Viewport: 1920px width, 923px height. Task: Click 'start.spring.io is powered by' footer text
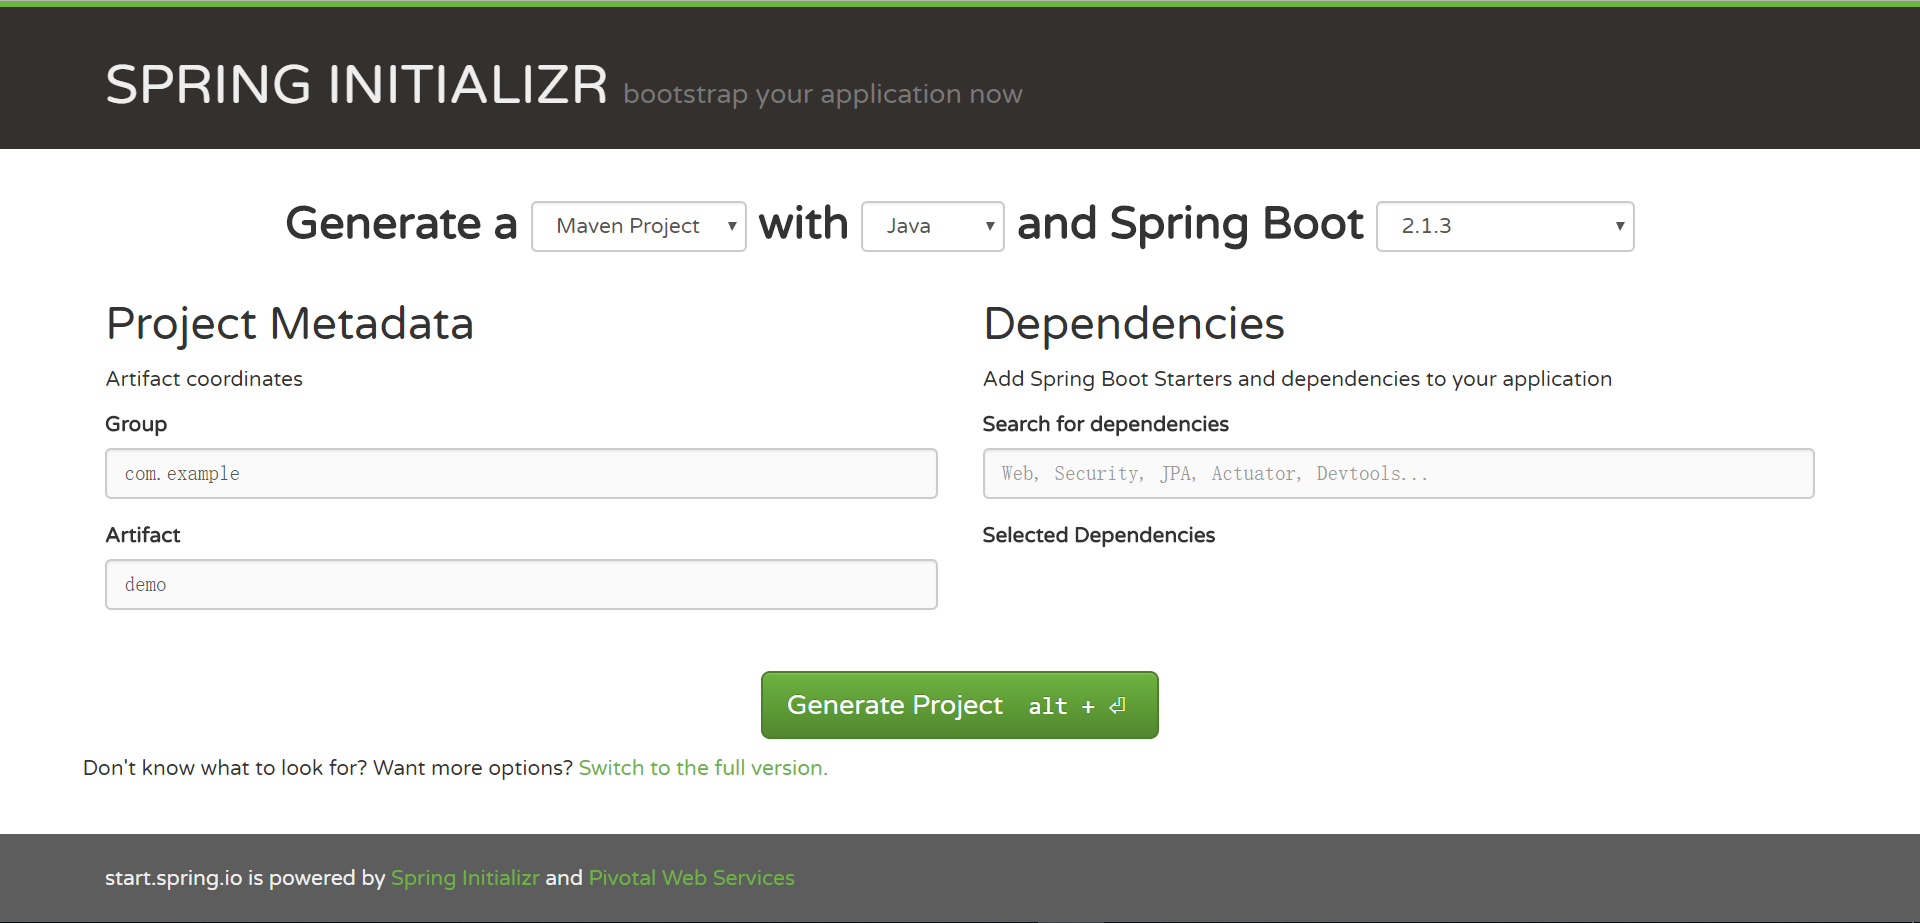tap(245, 878)
